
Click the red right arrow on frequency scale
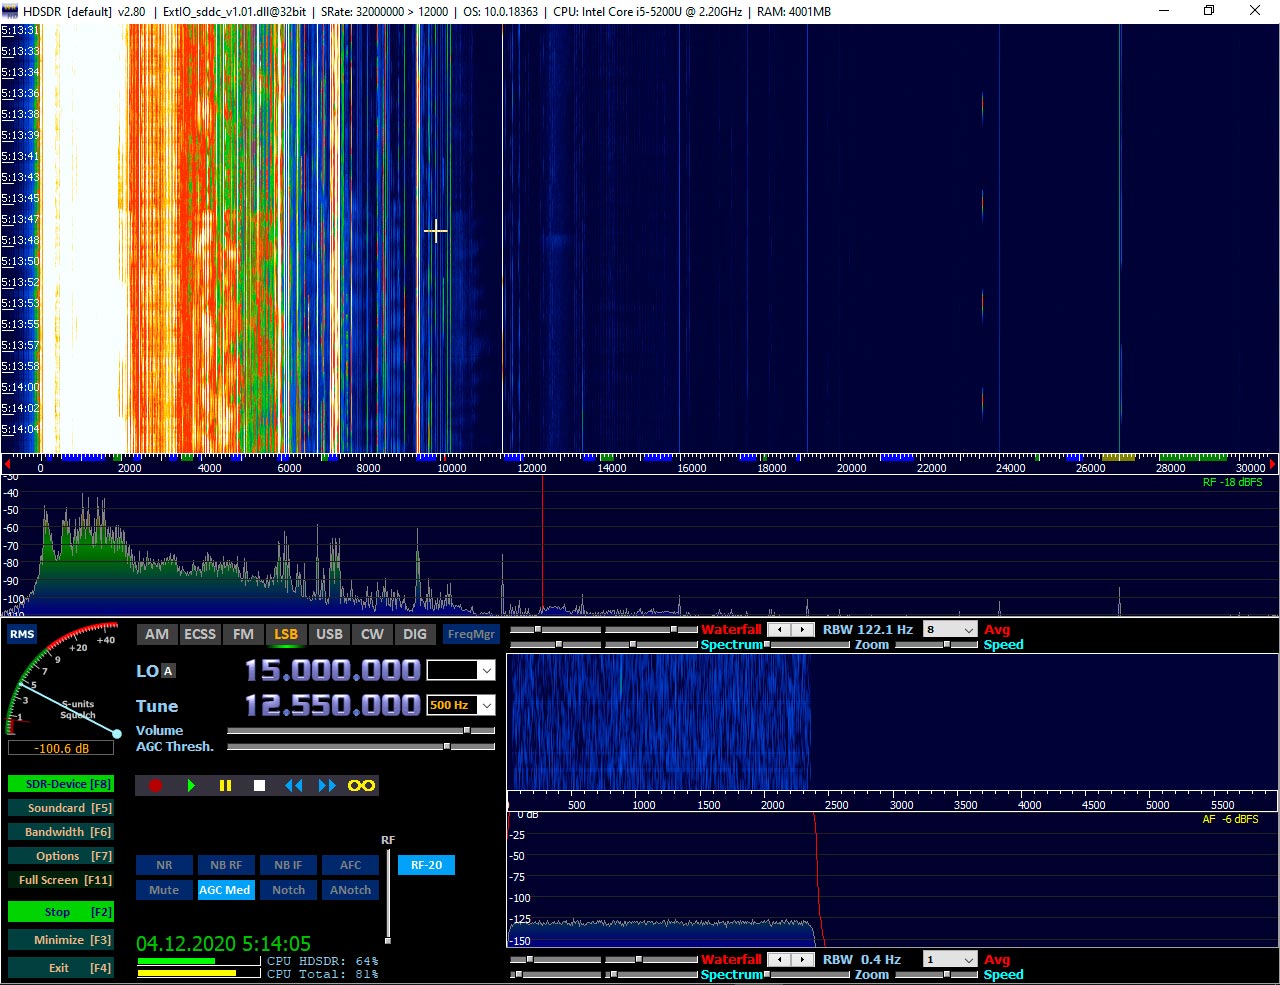click(1273, 465)
